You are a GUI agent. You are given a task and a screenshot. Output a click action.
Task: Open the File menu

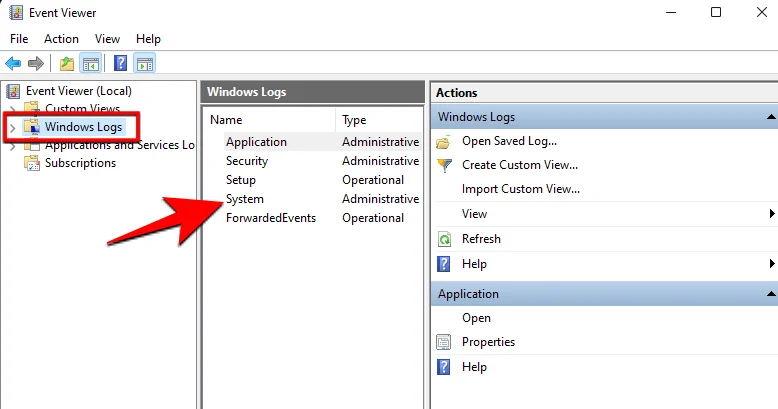pos(19,39)
